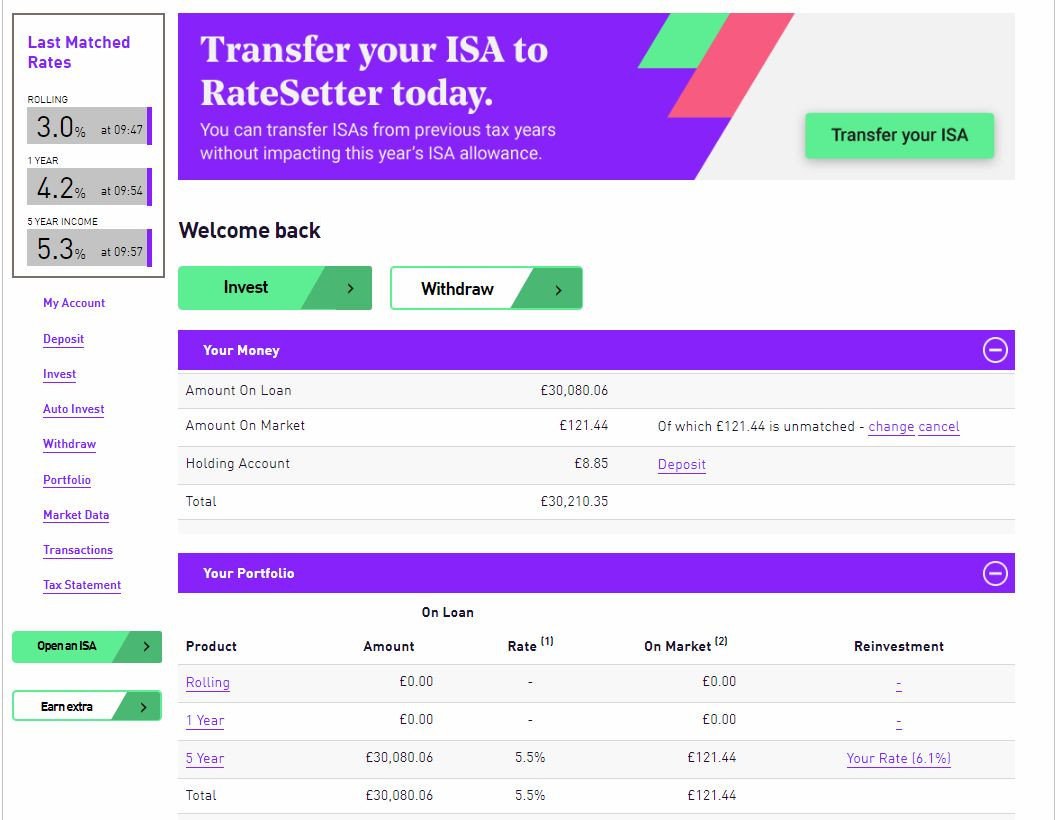Viewport: 1056px width, 820px height.
Task: Click the Transfer your ISA banner headline
Action: [x=374, y=71]
